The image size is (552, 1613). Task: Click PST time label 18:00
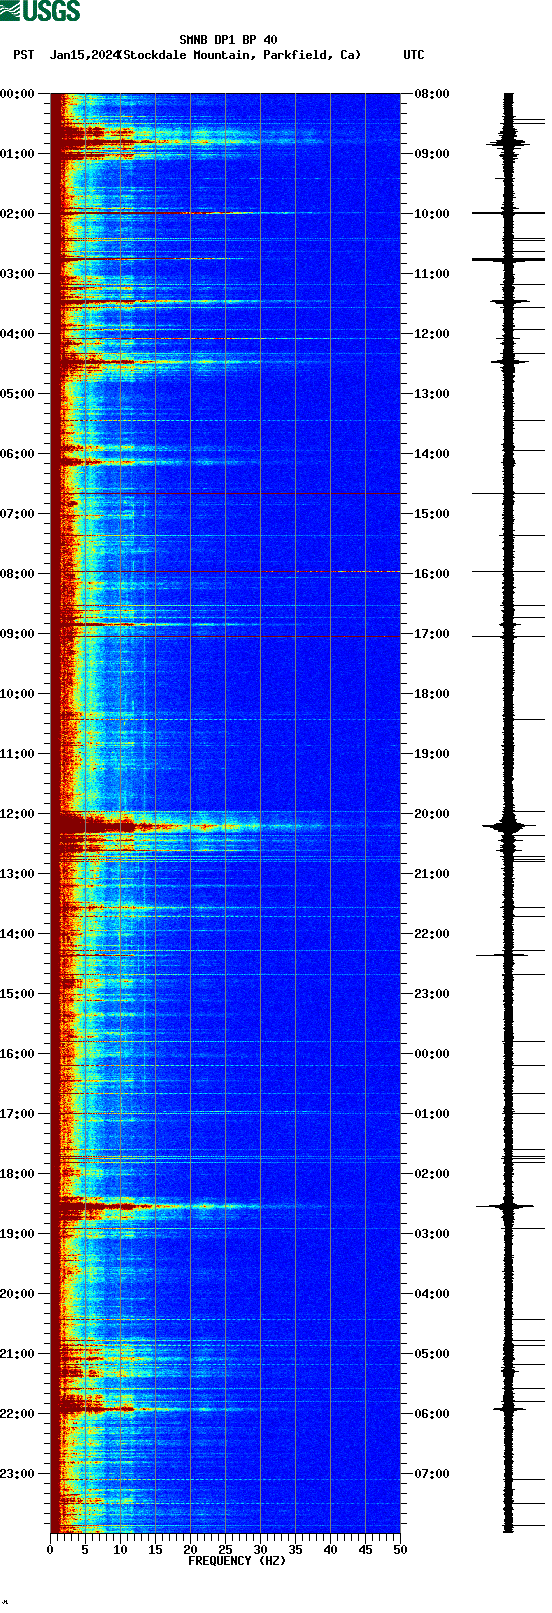click(17, 1174)
